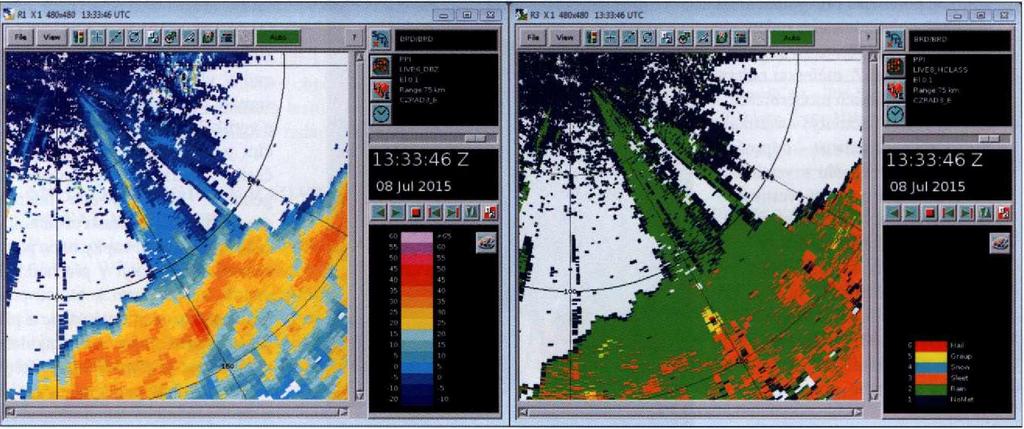Stop animation with red square in left window

[x=415, y=212]
